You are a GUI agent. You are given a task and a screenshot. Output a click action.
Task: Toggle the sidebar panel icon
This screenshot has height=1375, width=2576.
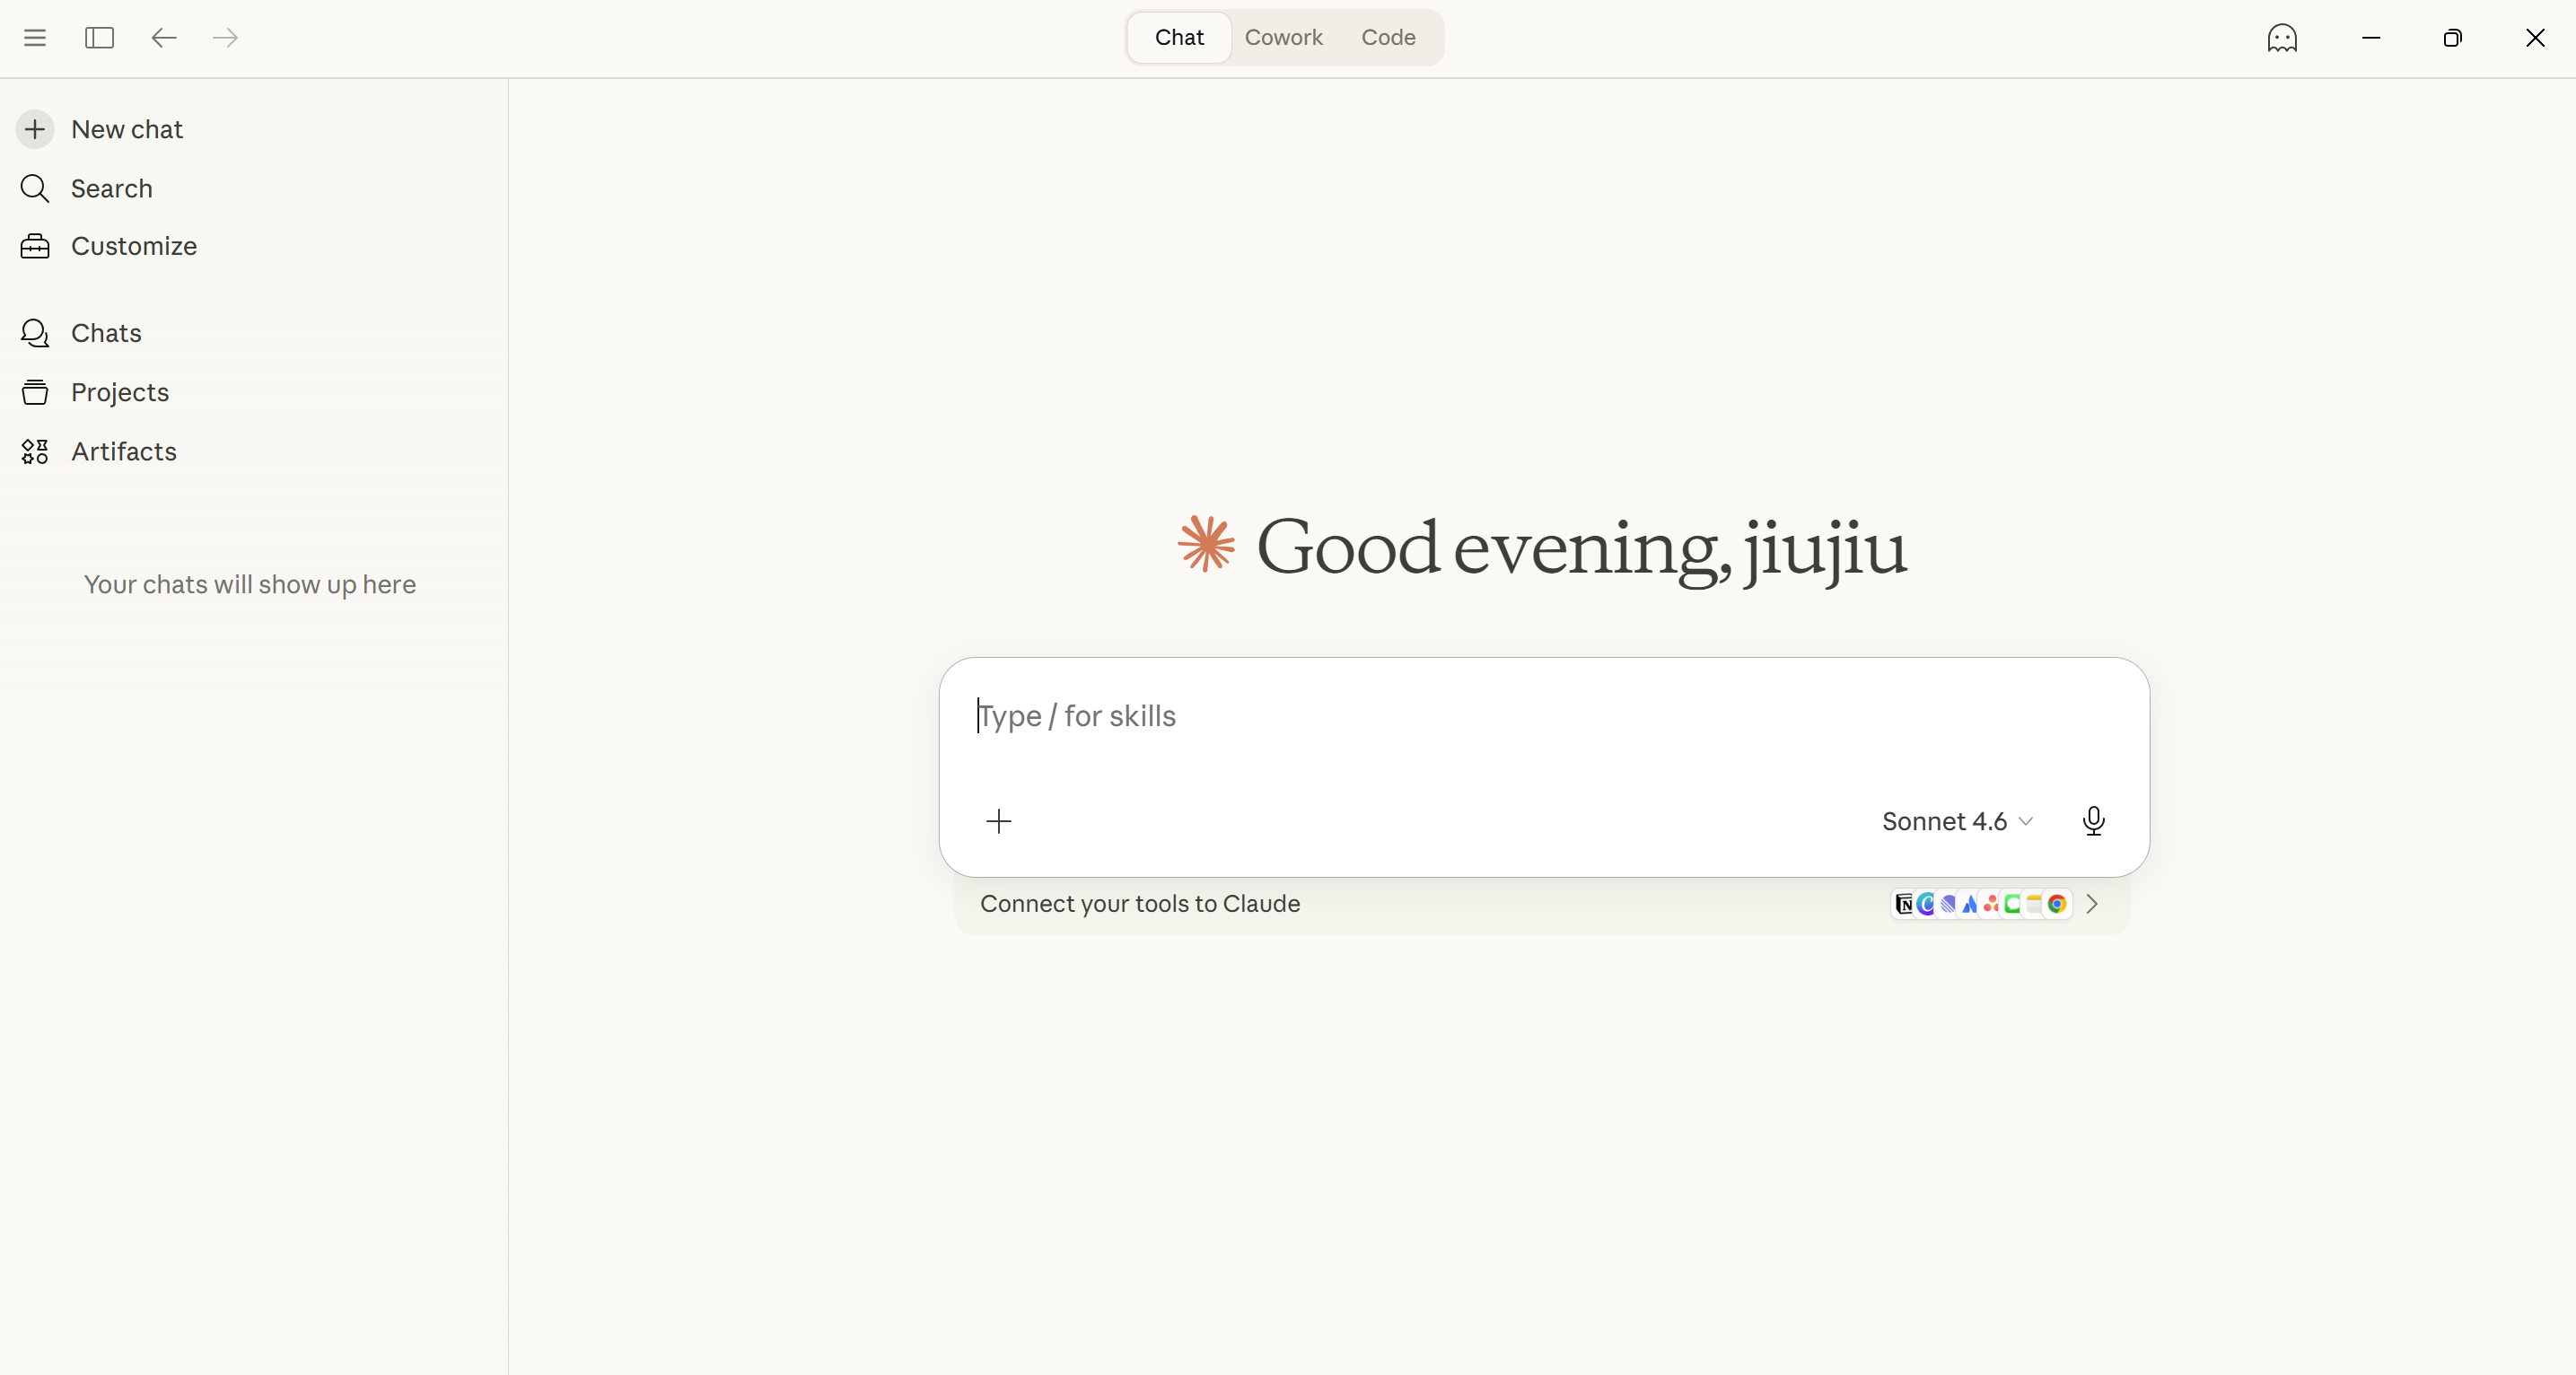pos(99,38)
